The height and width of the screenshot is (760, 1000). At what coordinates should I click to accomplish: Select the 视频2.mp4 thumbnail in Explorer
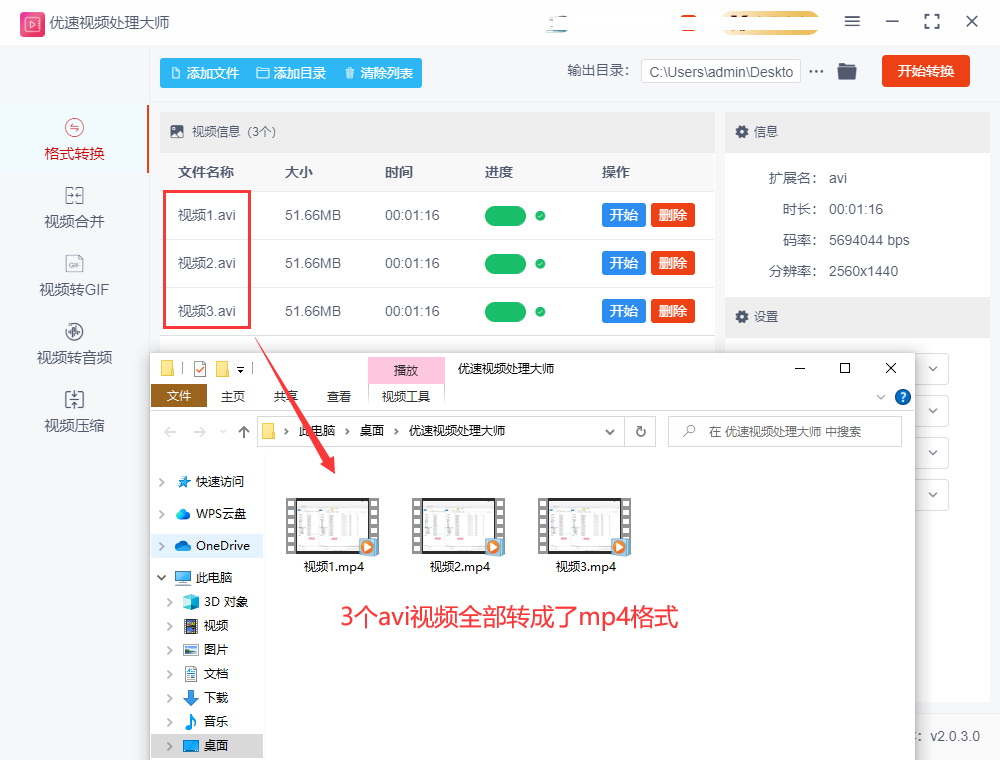click(x=458, y=529)
